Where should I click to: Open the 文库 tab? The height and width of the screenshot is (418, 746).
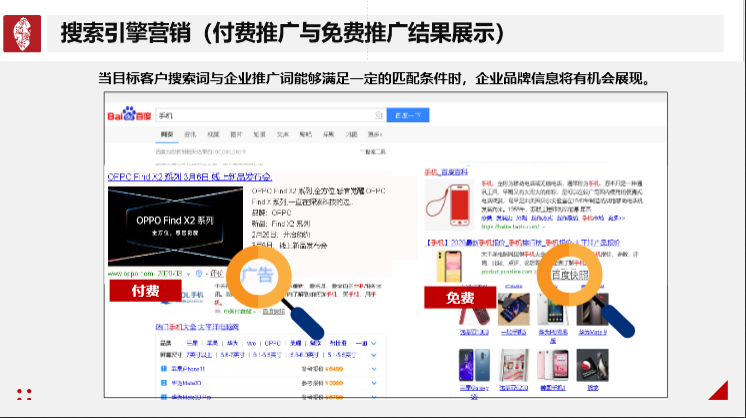[x=283, y=135]
